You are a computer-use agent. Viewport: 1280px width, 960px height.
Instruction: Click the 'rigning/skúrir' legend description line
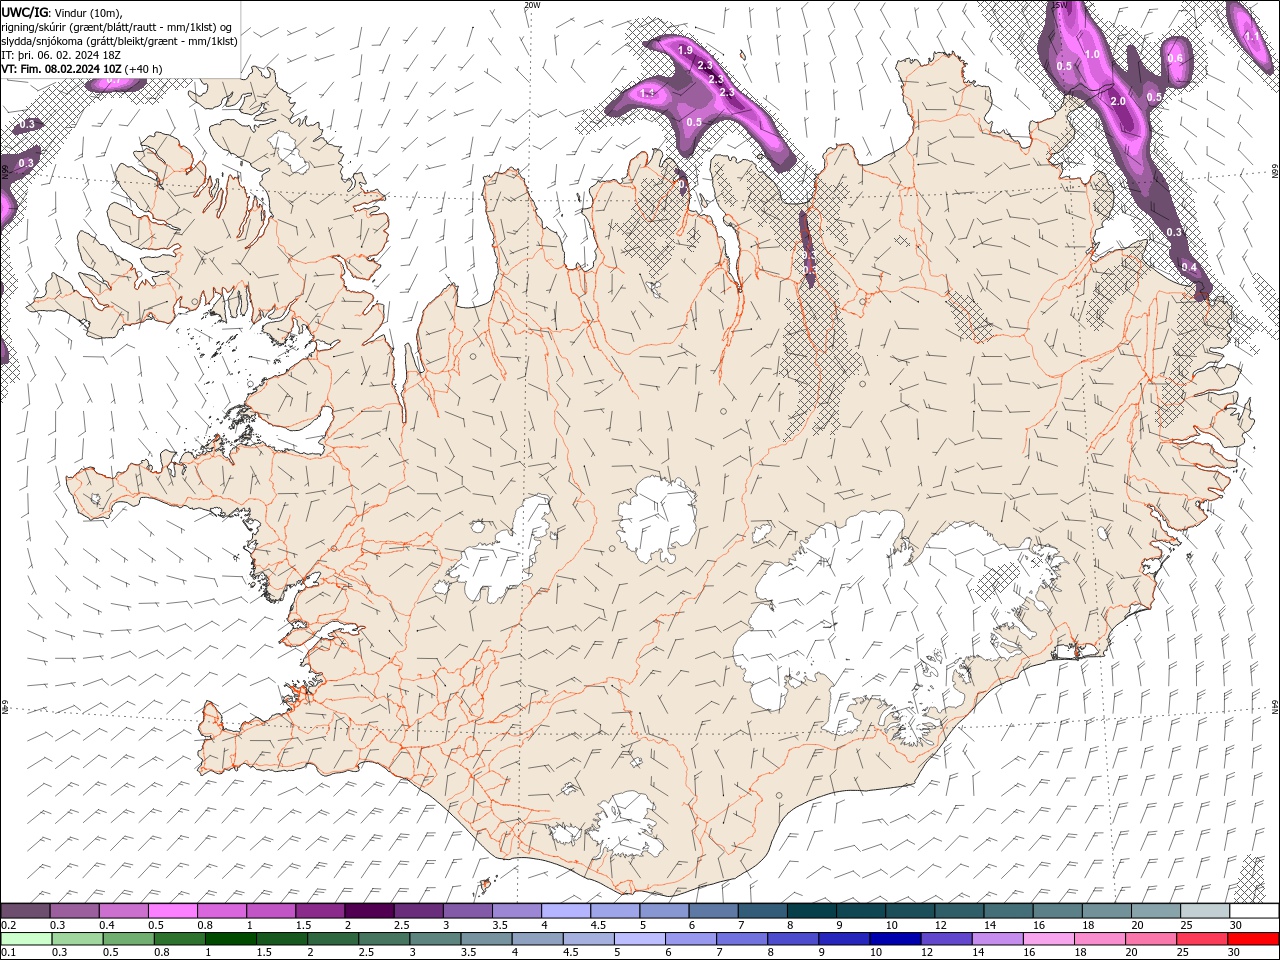[x=118, y=26]
